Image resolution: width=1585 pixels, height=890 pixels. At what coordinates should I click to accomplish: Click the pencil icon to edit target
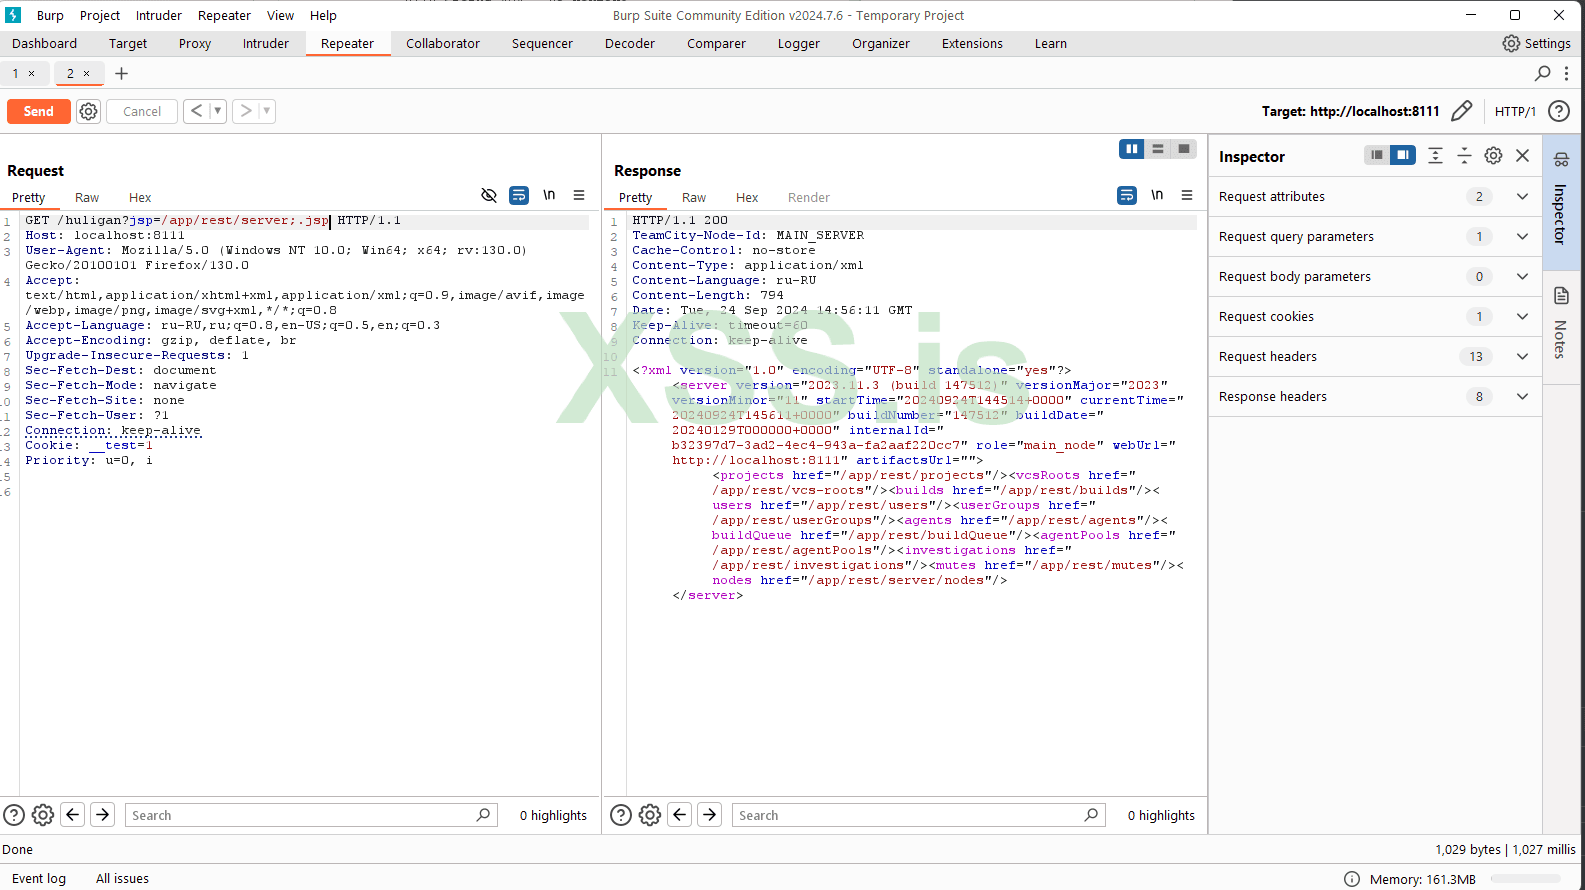click(x=1461, y=111)
